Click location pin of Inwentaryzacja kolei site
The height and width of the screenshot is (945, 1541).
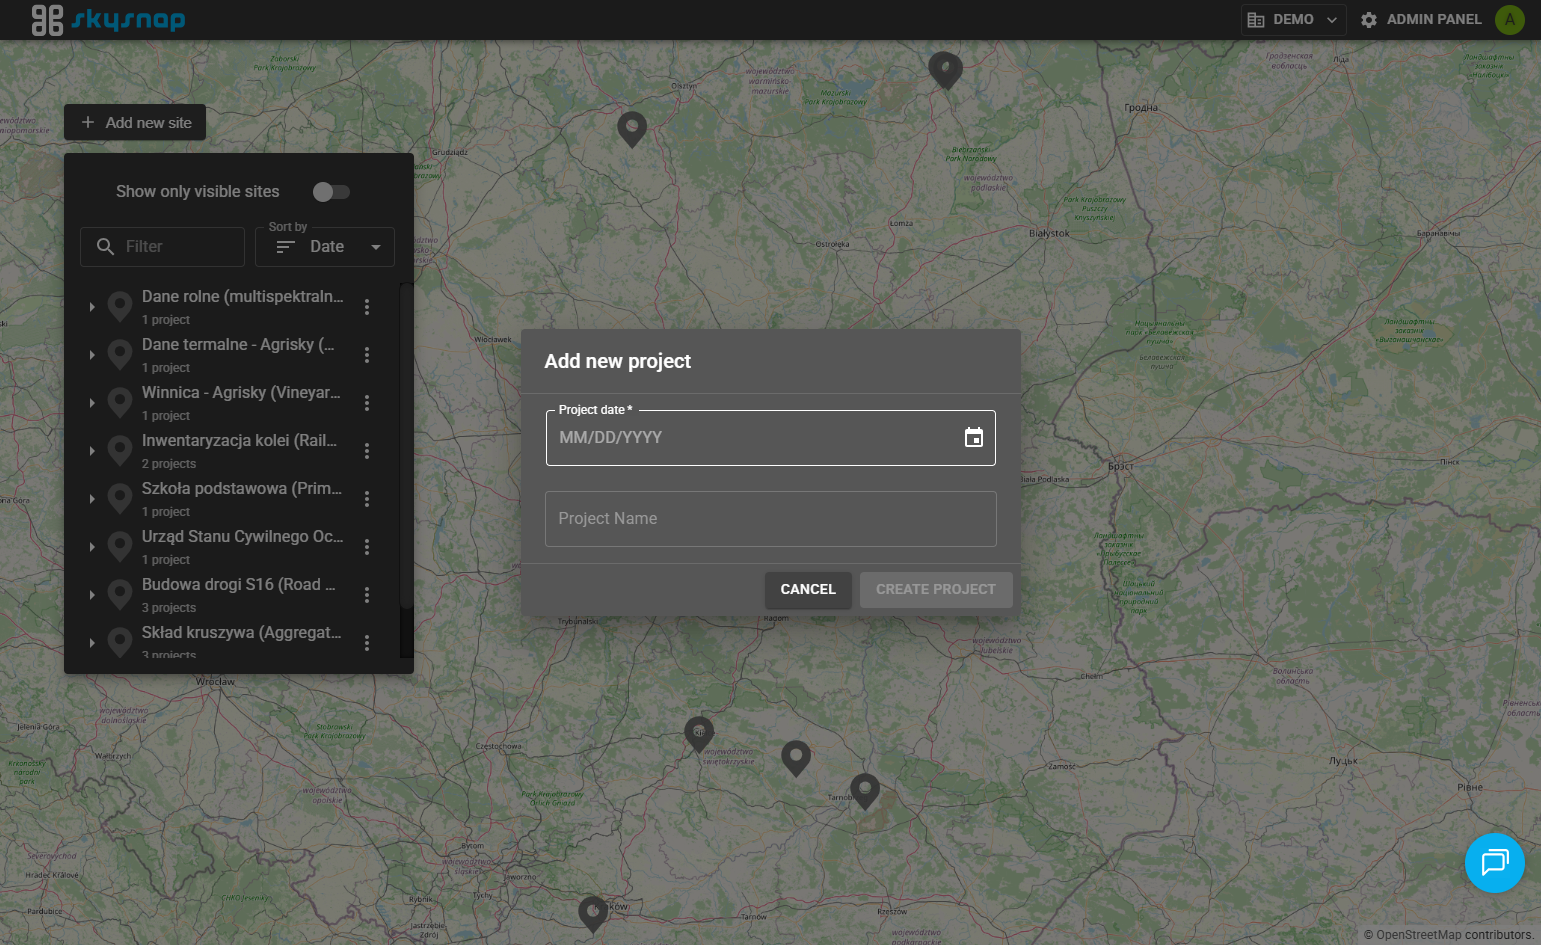pos(120,450)
